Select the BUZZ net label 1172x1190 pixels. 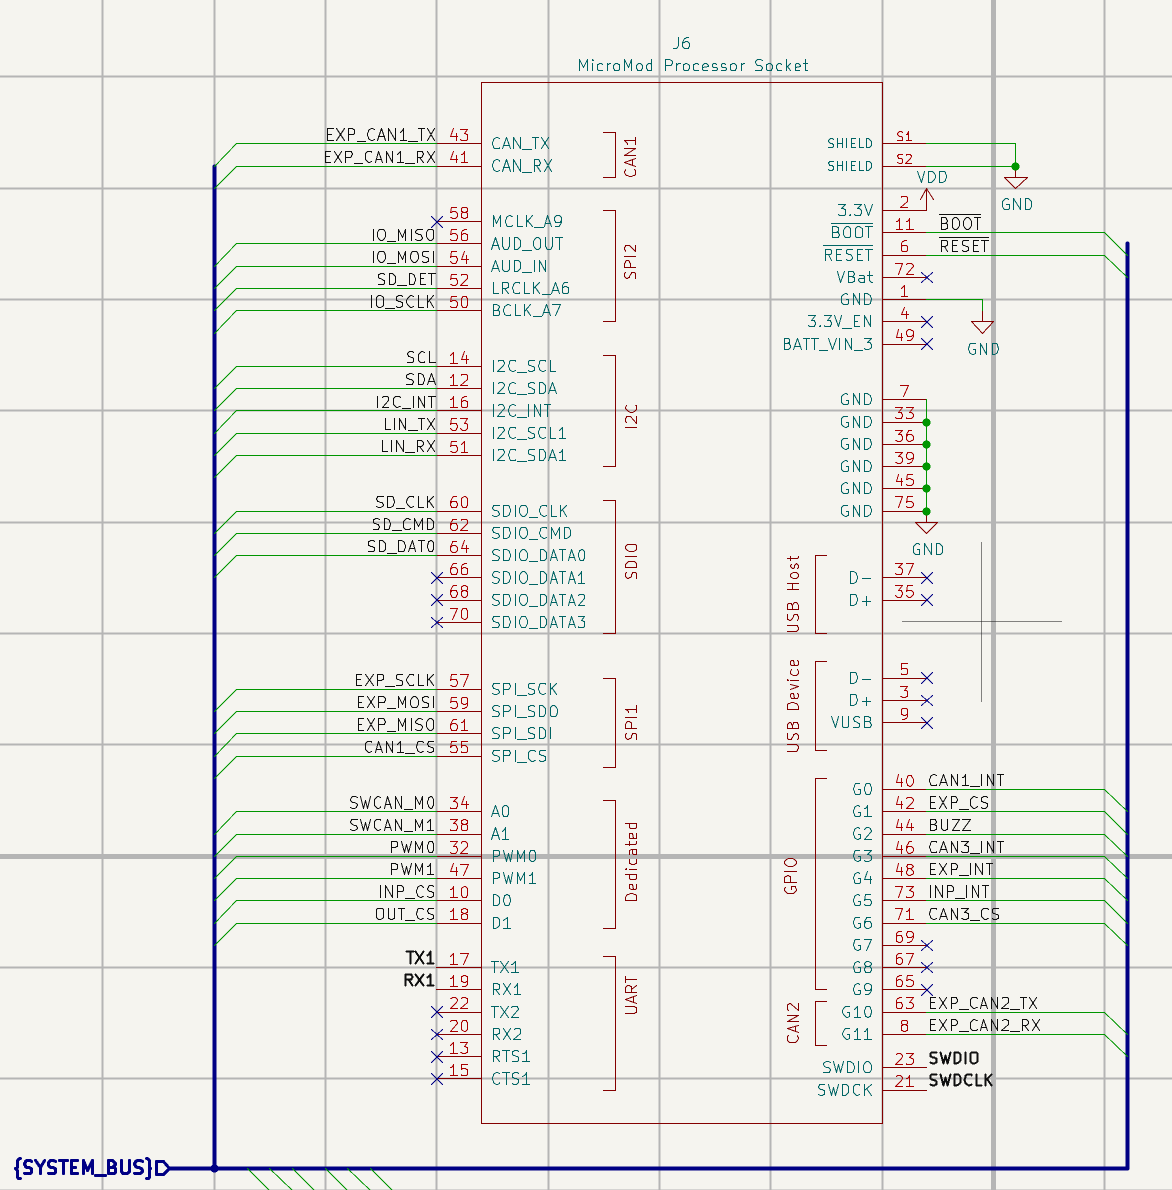950,825
